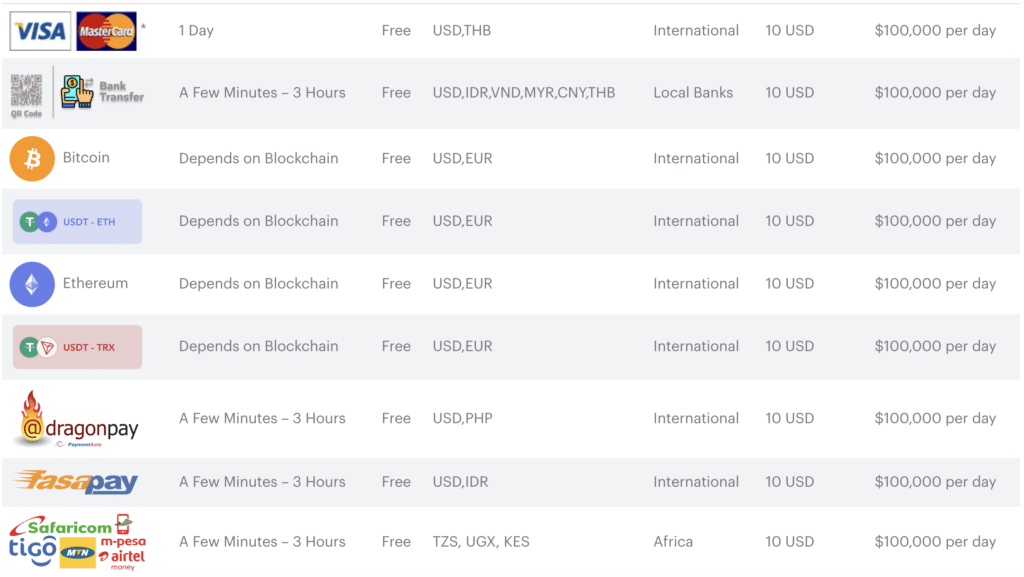Click the "1 Day" processing time
Image resolution: width=1024 pixels, height=577 pixels.
(196, 31)
